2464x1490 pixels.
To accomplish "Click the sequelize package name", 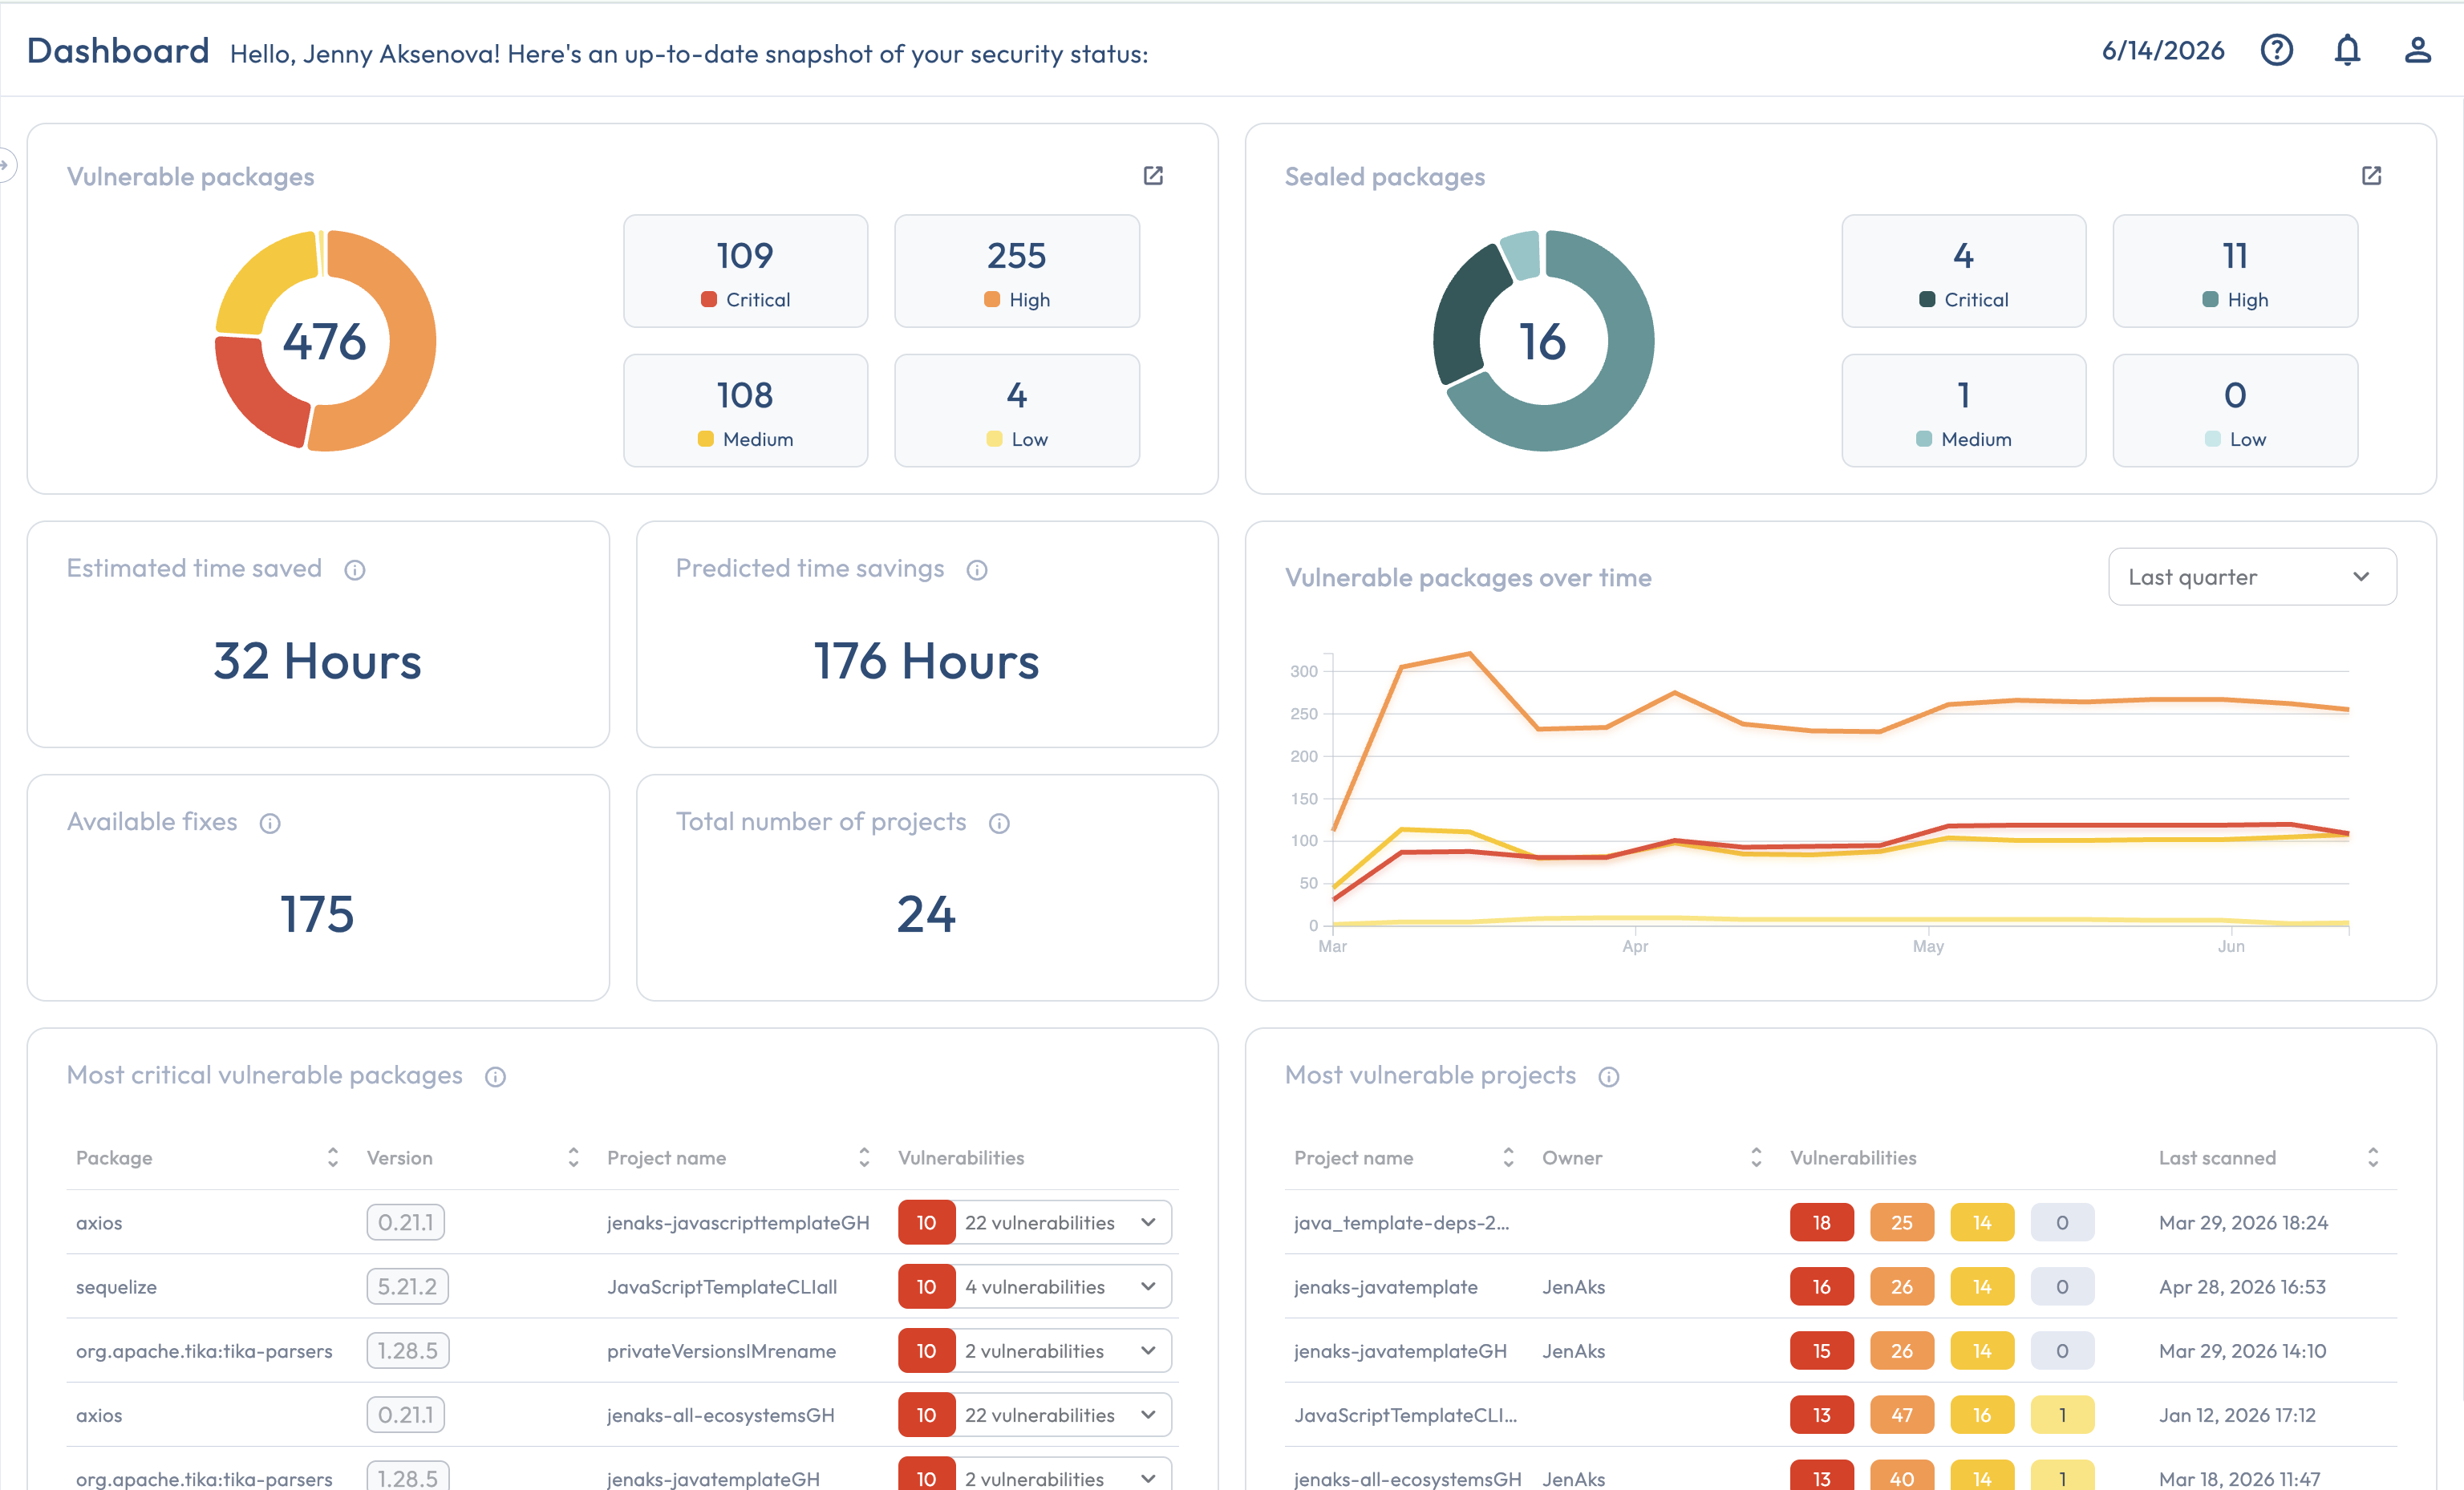I will pos(116,1286).
